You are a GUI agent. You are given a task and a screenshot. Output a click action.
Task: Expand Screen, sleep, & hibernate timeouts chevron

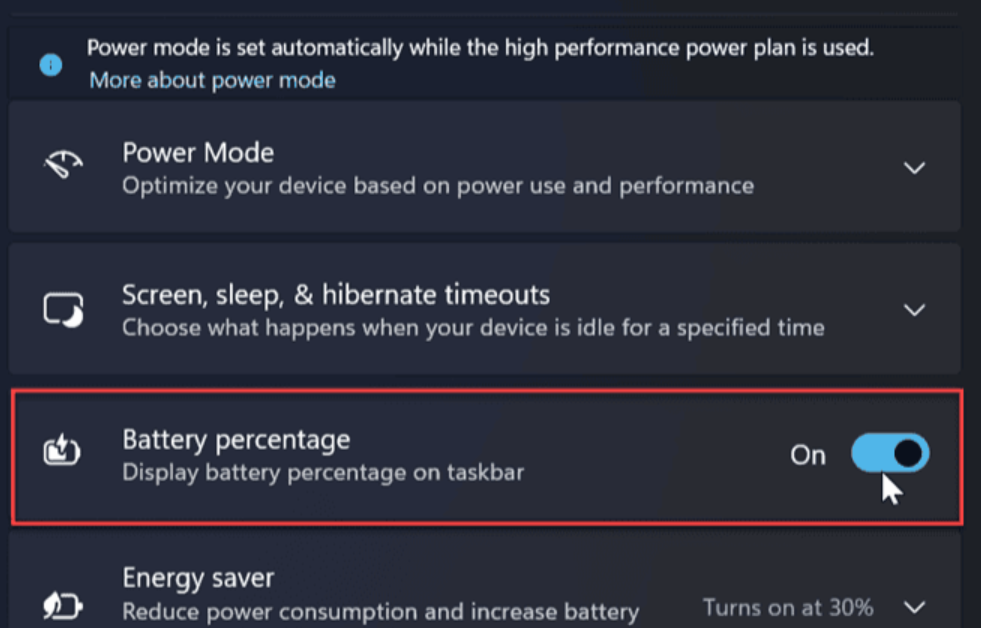point(914,310)
